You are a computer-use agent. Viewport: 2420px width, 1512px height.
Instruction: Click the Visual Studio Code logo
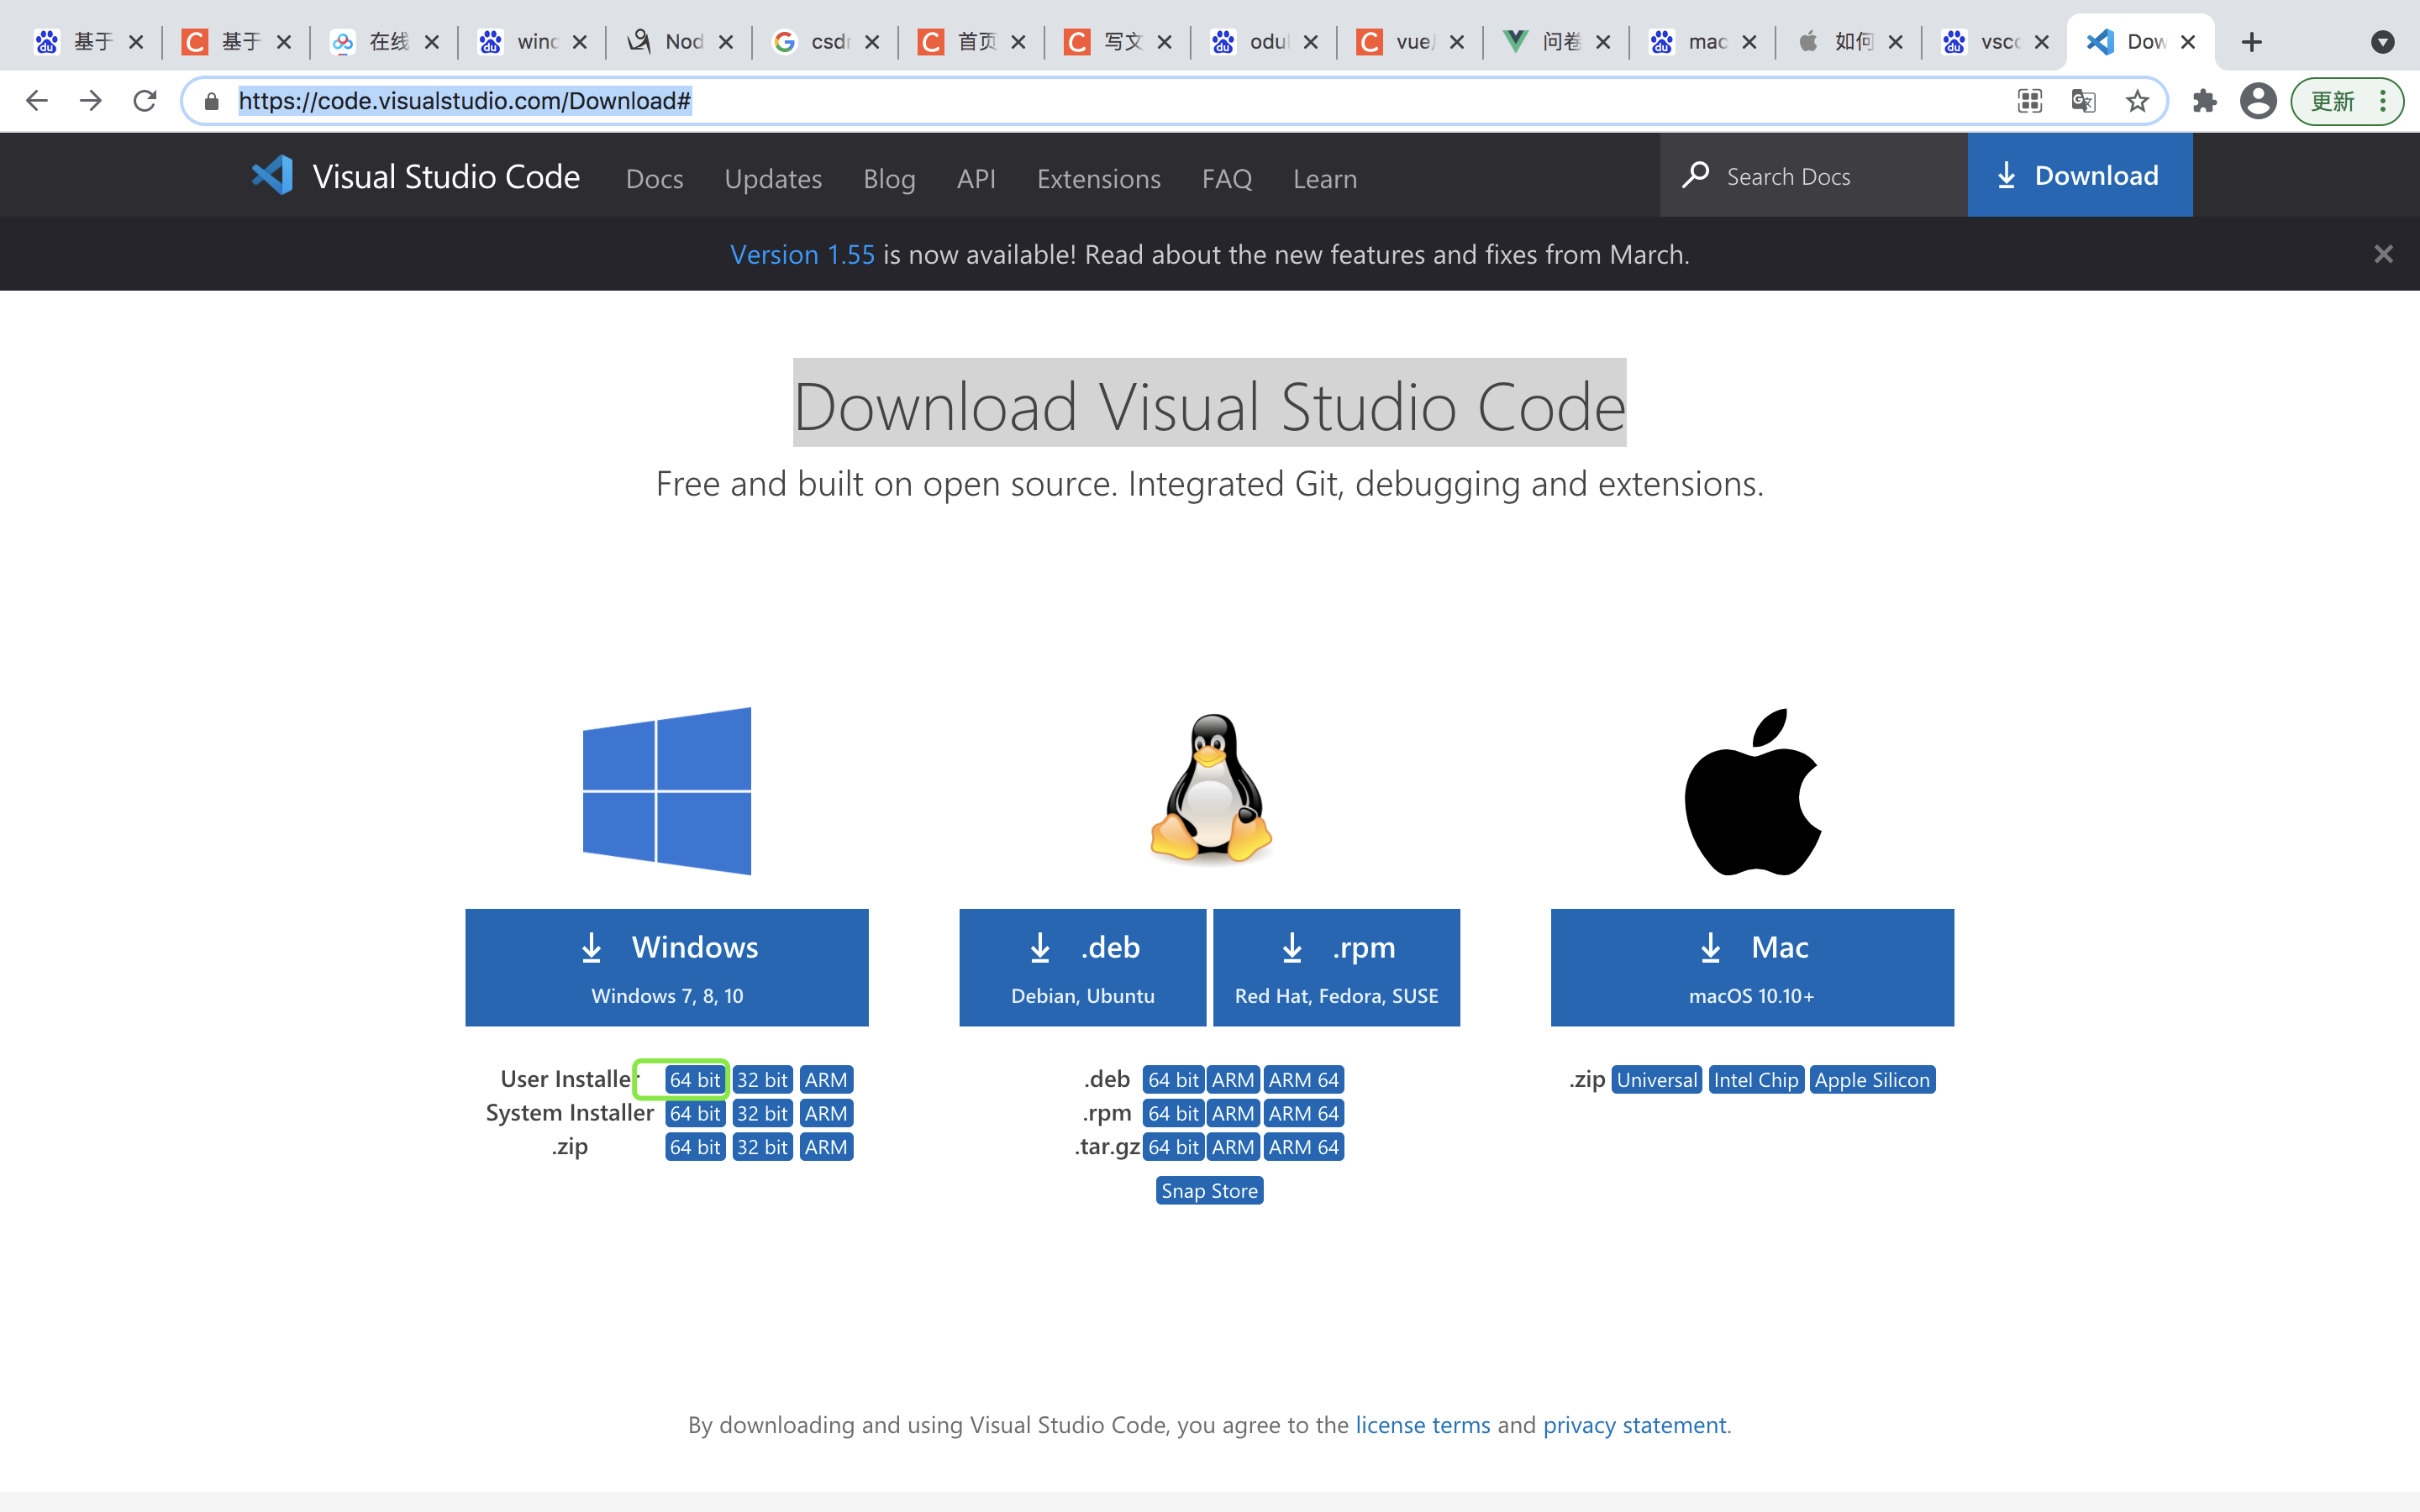(x=272, y=176)
